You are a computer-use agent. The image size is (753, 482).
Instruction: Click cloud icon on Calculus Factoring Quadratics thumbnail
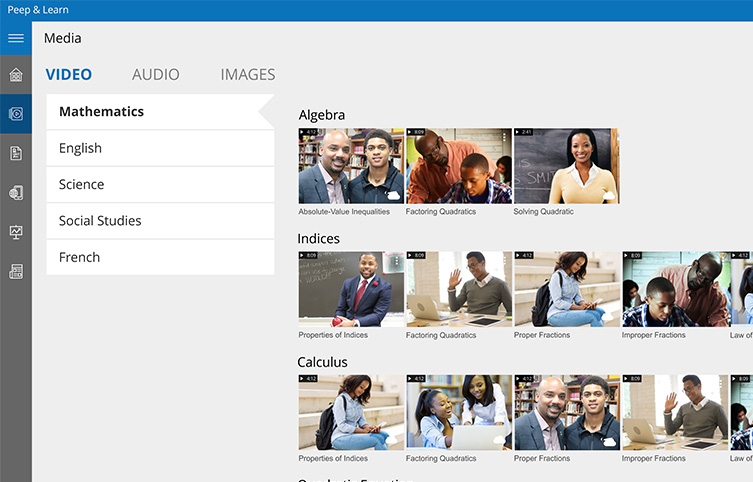(500, 440)
